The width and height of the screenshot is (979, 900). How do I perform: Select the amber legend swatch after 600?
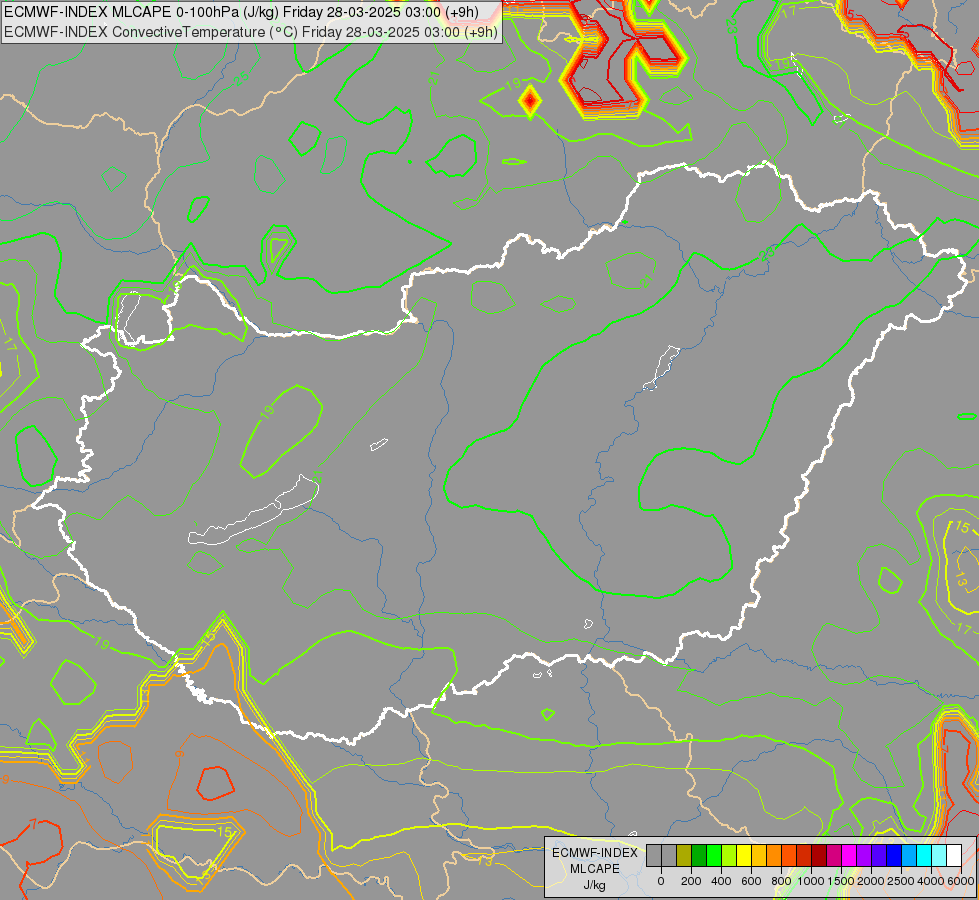point(759,855)
